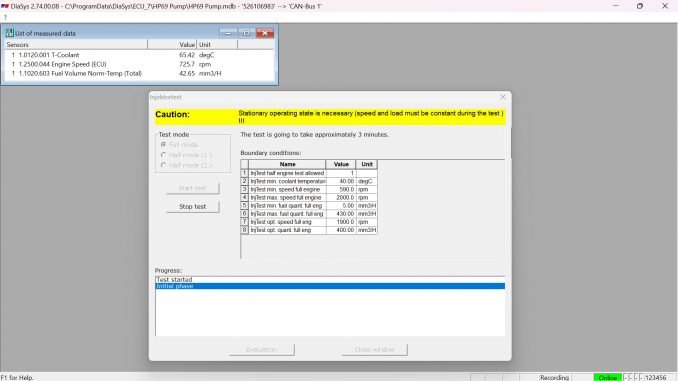
Task: Click the Sensors column header
Action: click(x=76, y=45)
